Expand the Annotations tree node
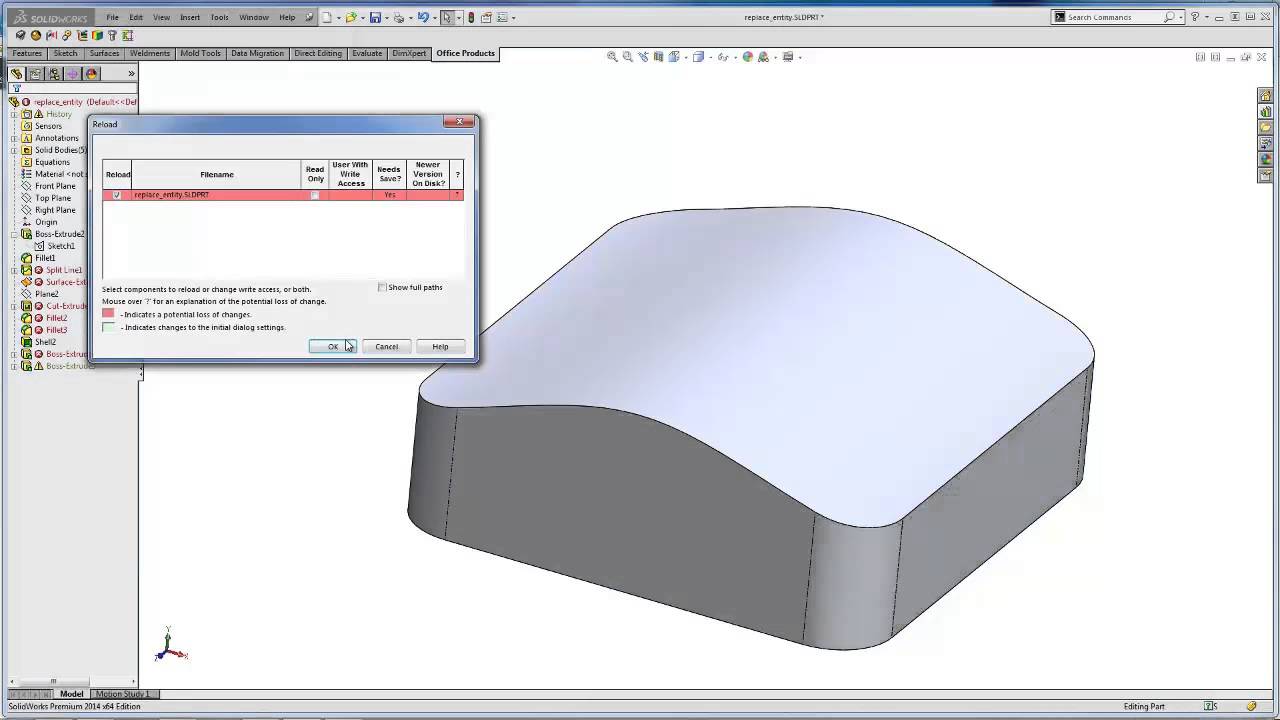Image resolution: width=1280 pixels, height=720 pixels. [14, 138]
